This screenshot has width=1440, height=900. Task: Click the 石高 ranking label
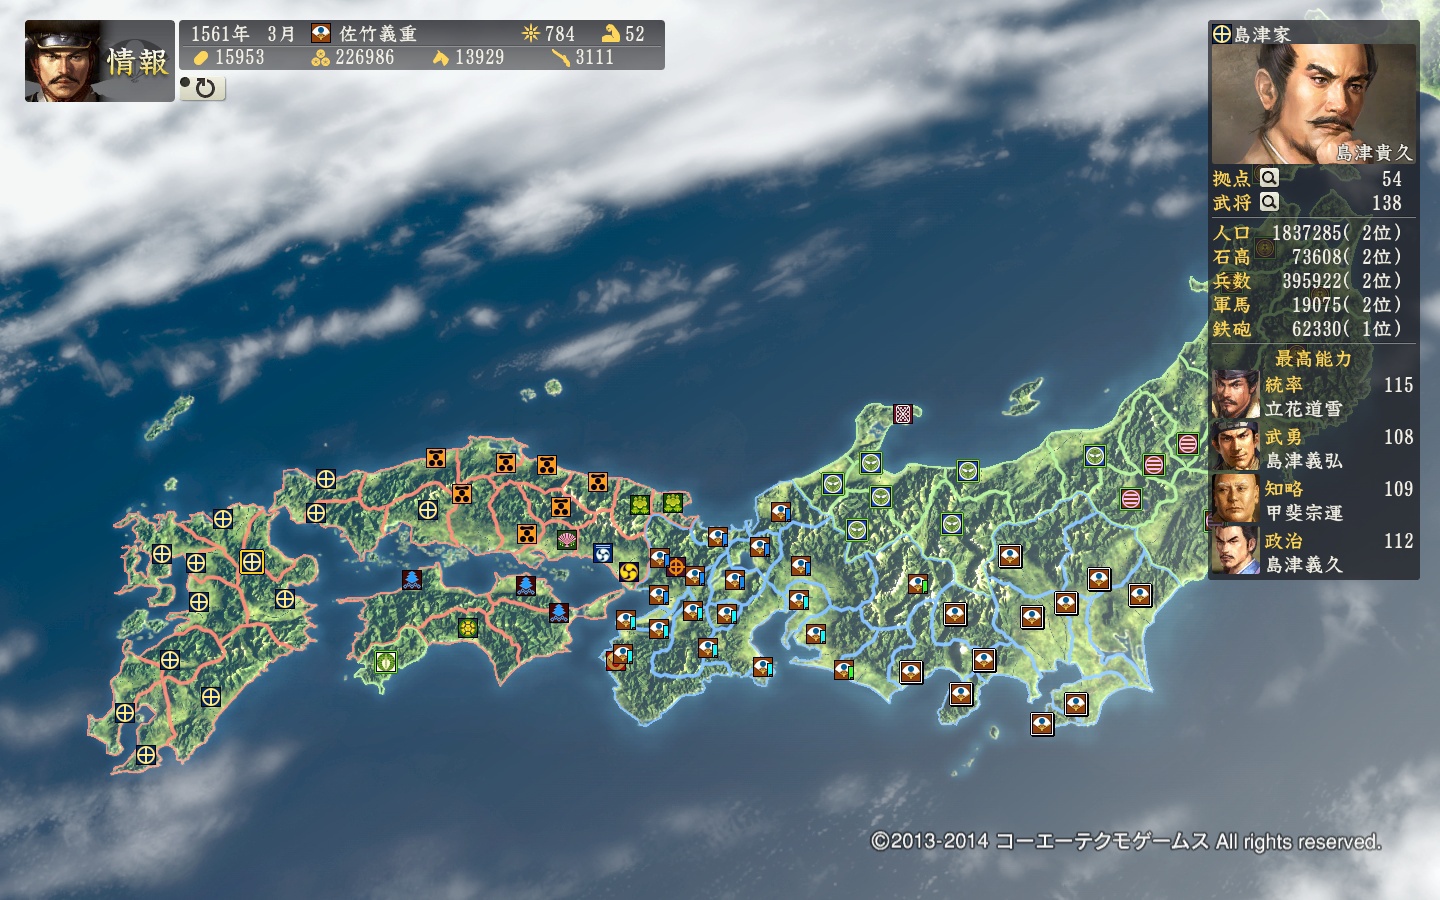tap(1232, 257)
